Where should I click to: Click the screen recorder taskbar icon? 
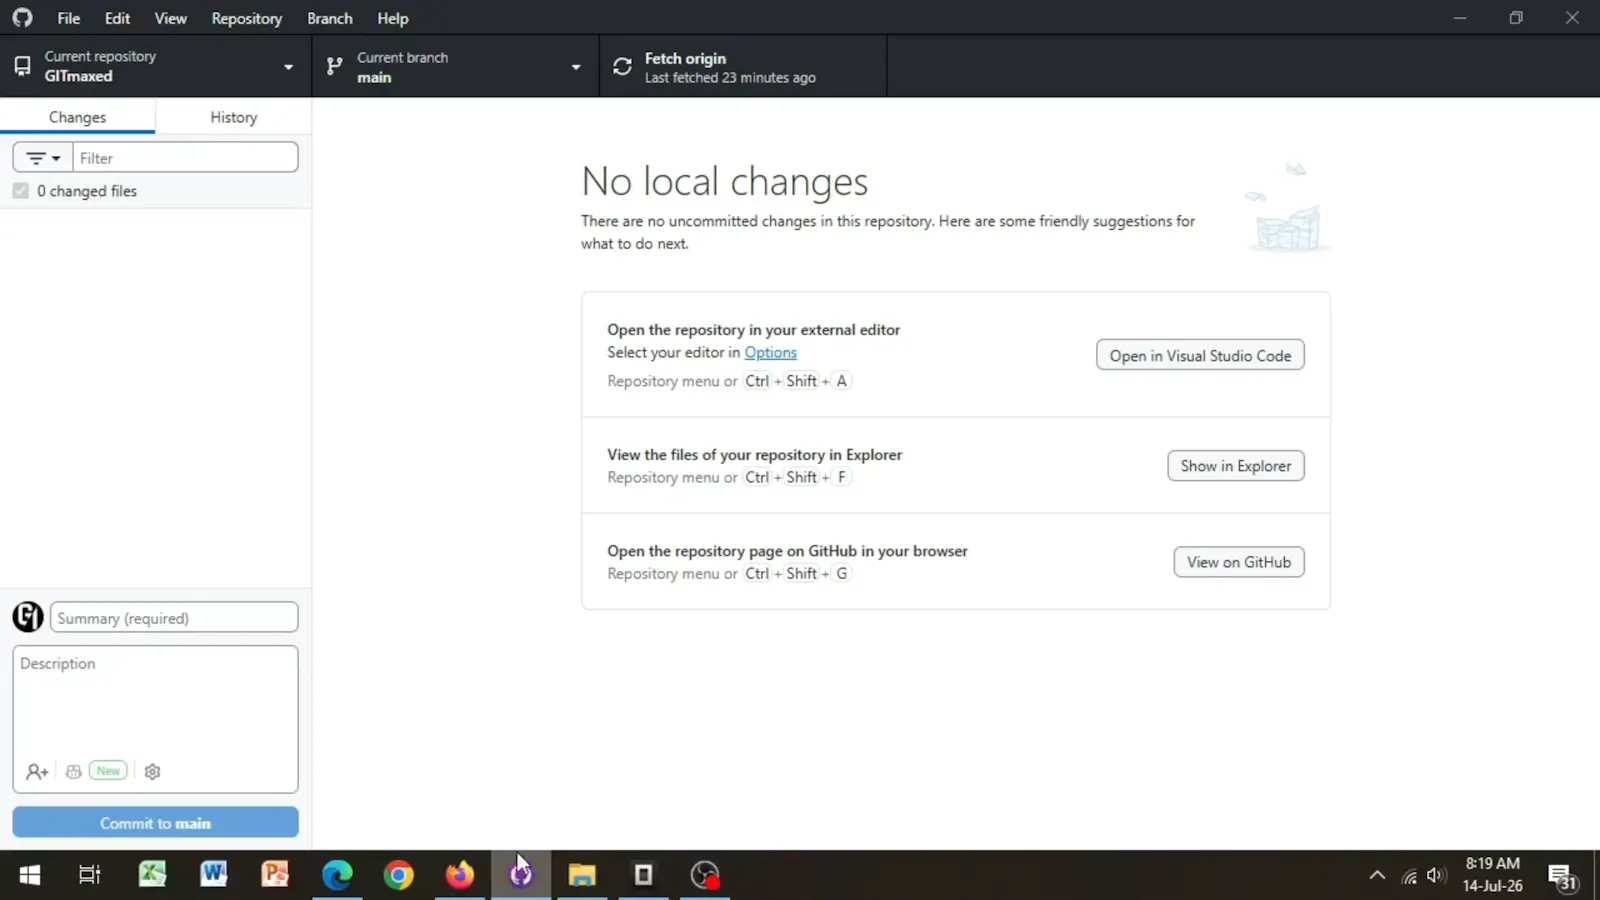(x=705, y=875)
